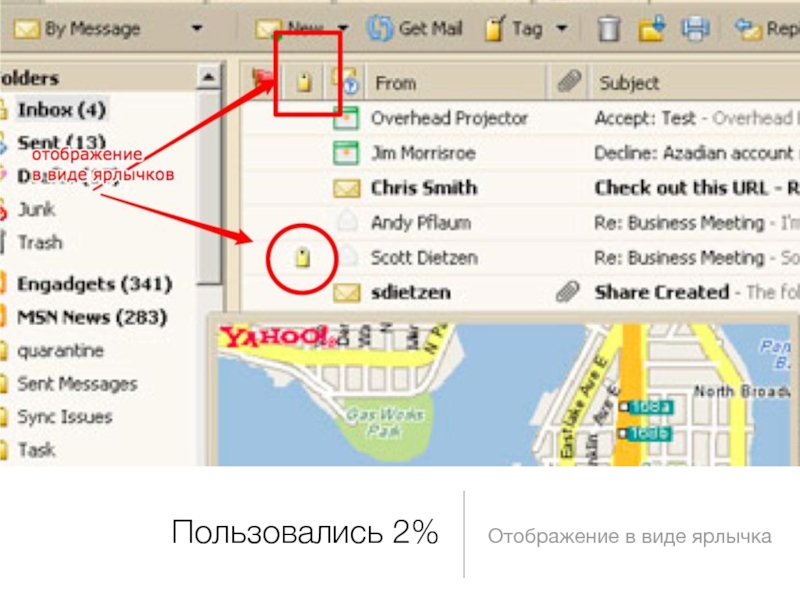This screenshot has height=600, width=800.
Task: Click the By Message envelope icon
Action: pyautogui.click(x=26, y=29)
